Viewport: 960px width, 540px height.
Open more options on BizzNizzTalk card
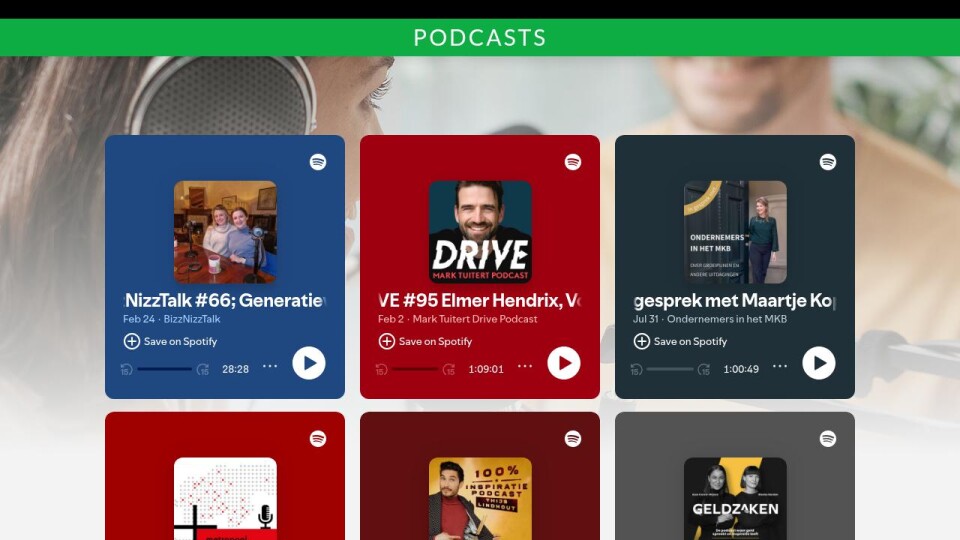[x=270, y=366]
